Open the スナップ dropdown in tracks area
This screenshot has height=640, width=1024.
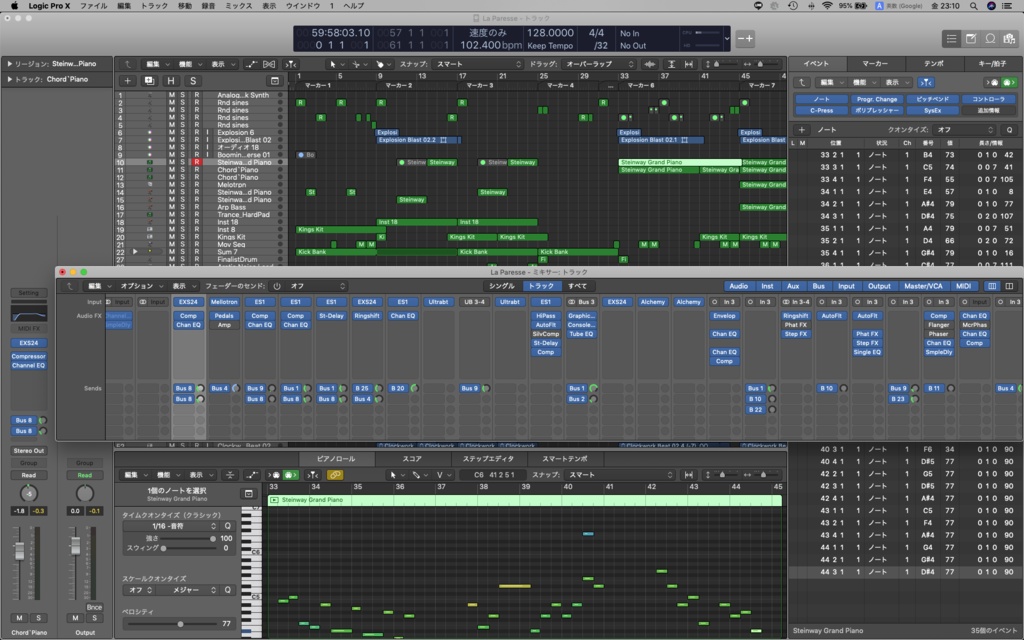[478, 64]
